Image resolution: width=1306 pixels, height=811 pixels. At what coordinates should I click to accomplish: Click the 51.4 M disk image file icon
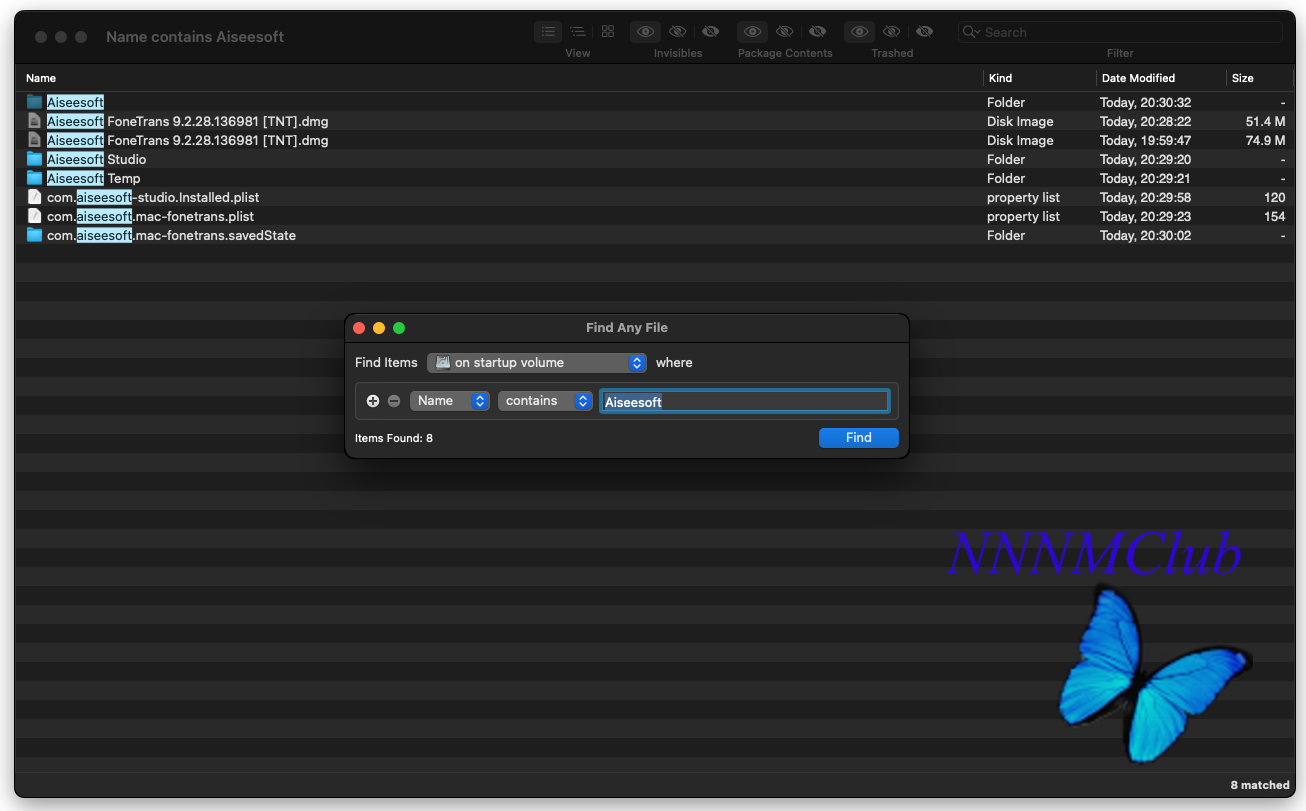click(35, 121)
